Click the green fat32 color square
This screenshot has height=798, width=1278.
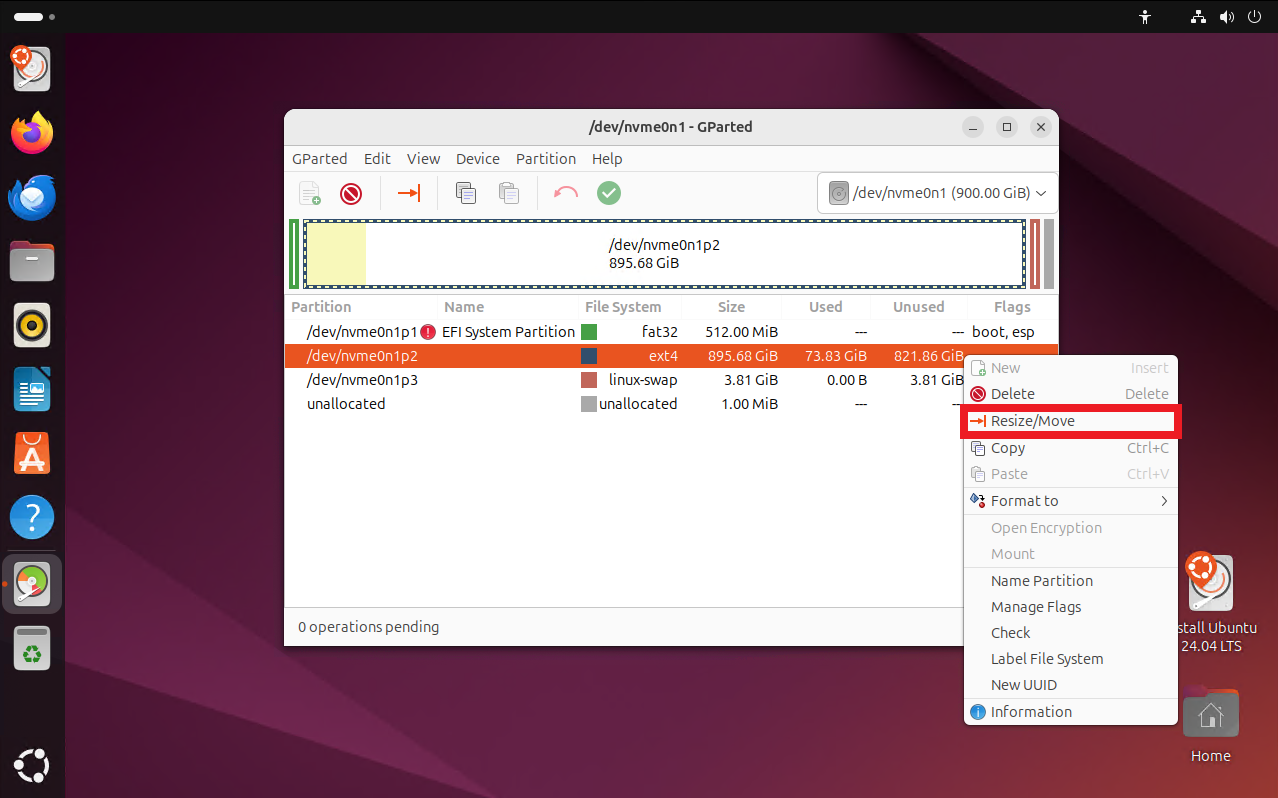pos(589,332)
